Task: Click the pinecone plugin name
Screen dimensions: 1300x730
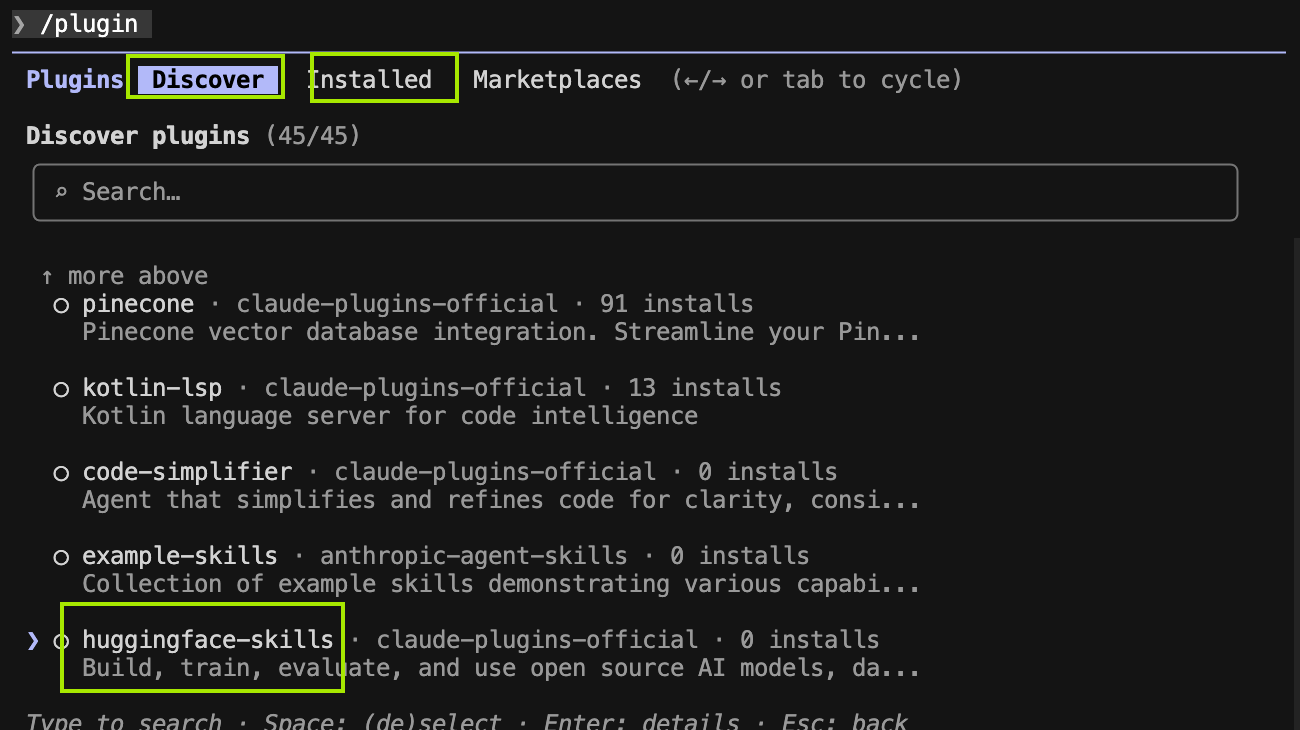Action: (x=138, y=304)
